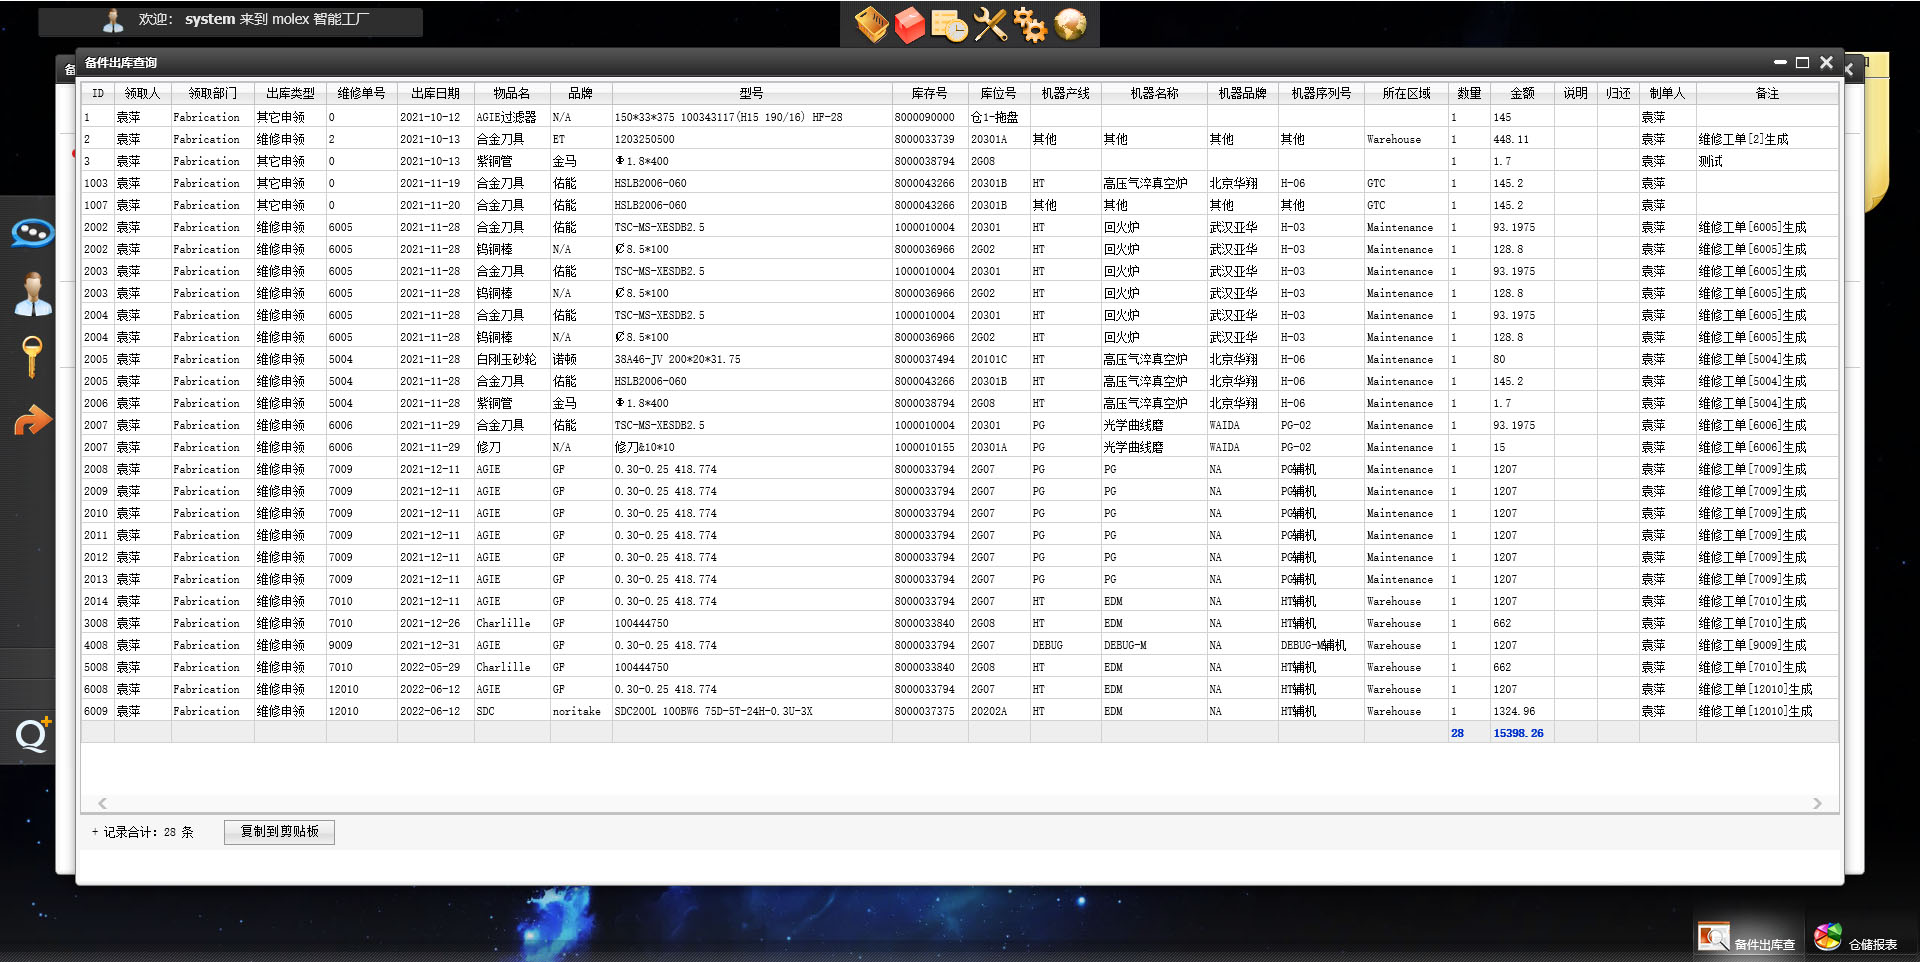Click the red box inventory icon
The height and width of the screenshot is (962, 1920).
click(x=909, y=25)
